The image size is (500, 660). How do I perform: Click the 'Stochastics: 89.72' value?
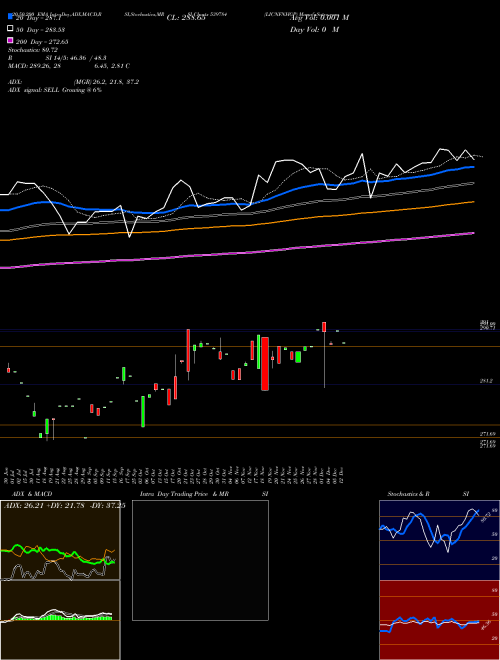[33, 50]
